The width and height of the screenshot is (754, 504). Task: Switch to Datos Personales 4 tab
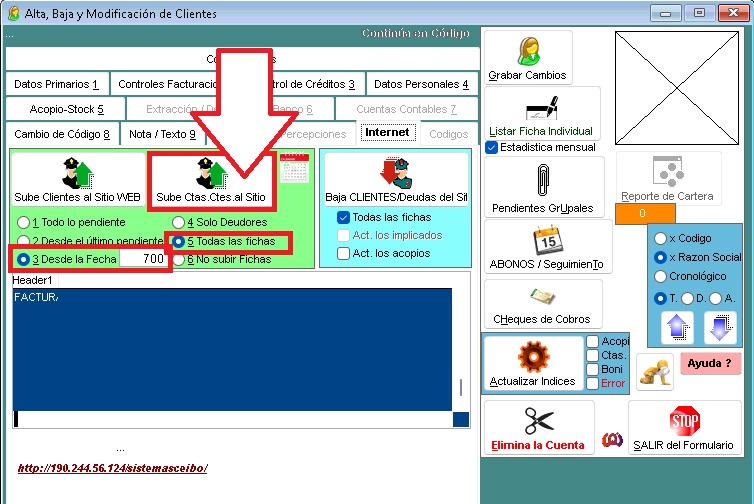pyautogui.click(x=421, y=84)
